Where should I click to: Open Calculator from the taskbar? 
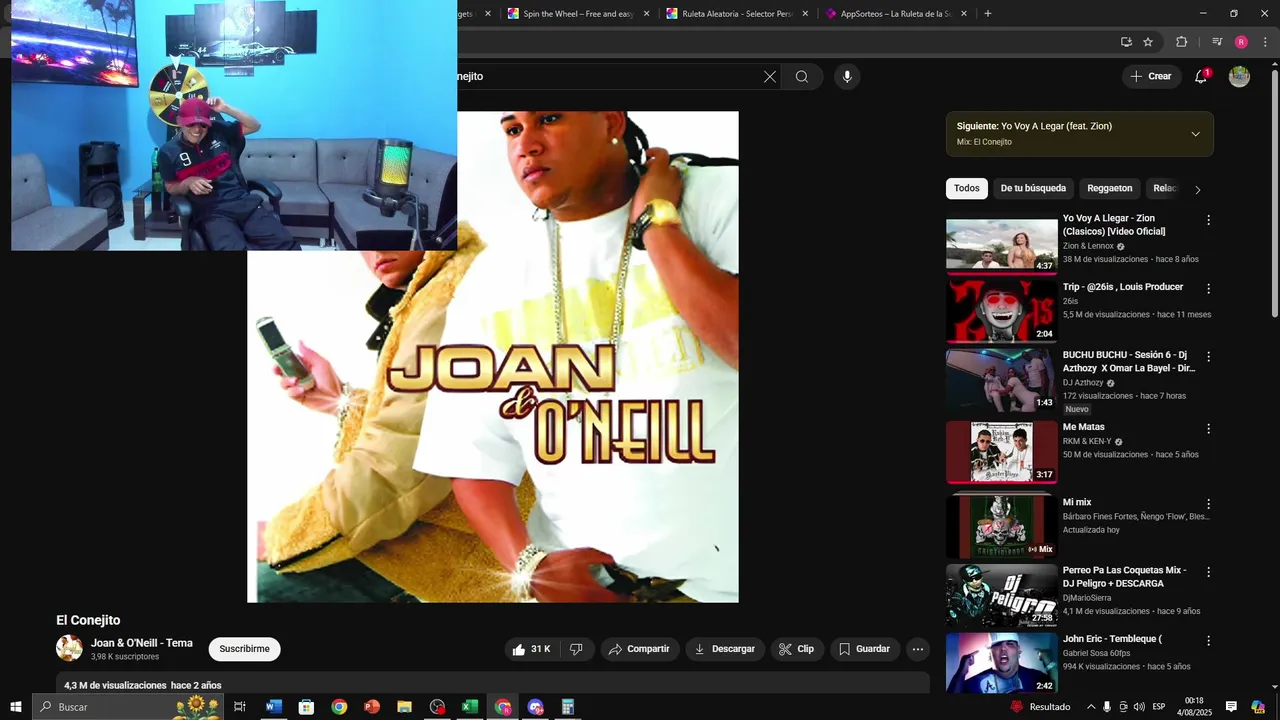(x=567, y=707)
